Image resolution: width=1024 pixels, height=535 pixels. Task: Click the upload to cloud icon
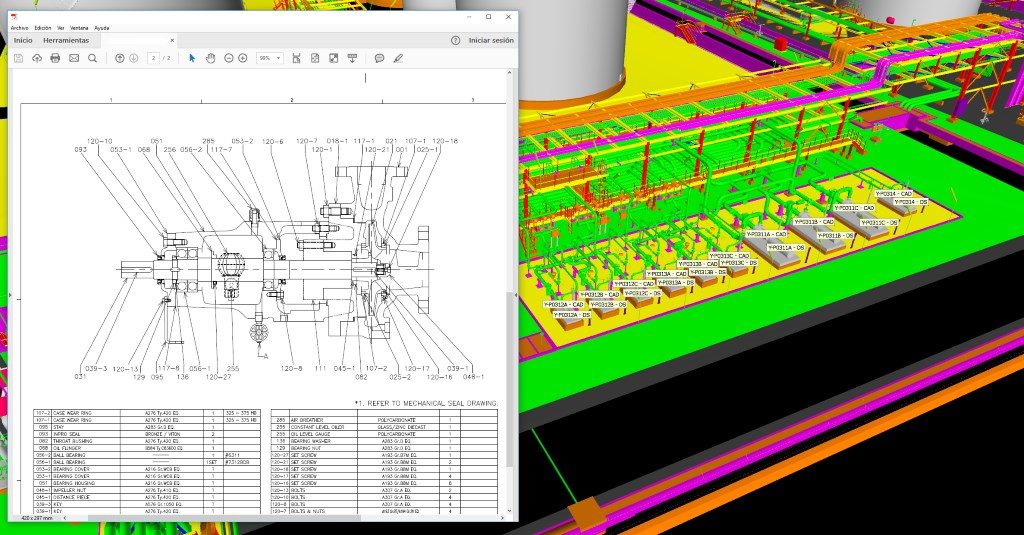coord(37,58)
